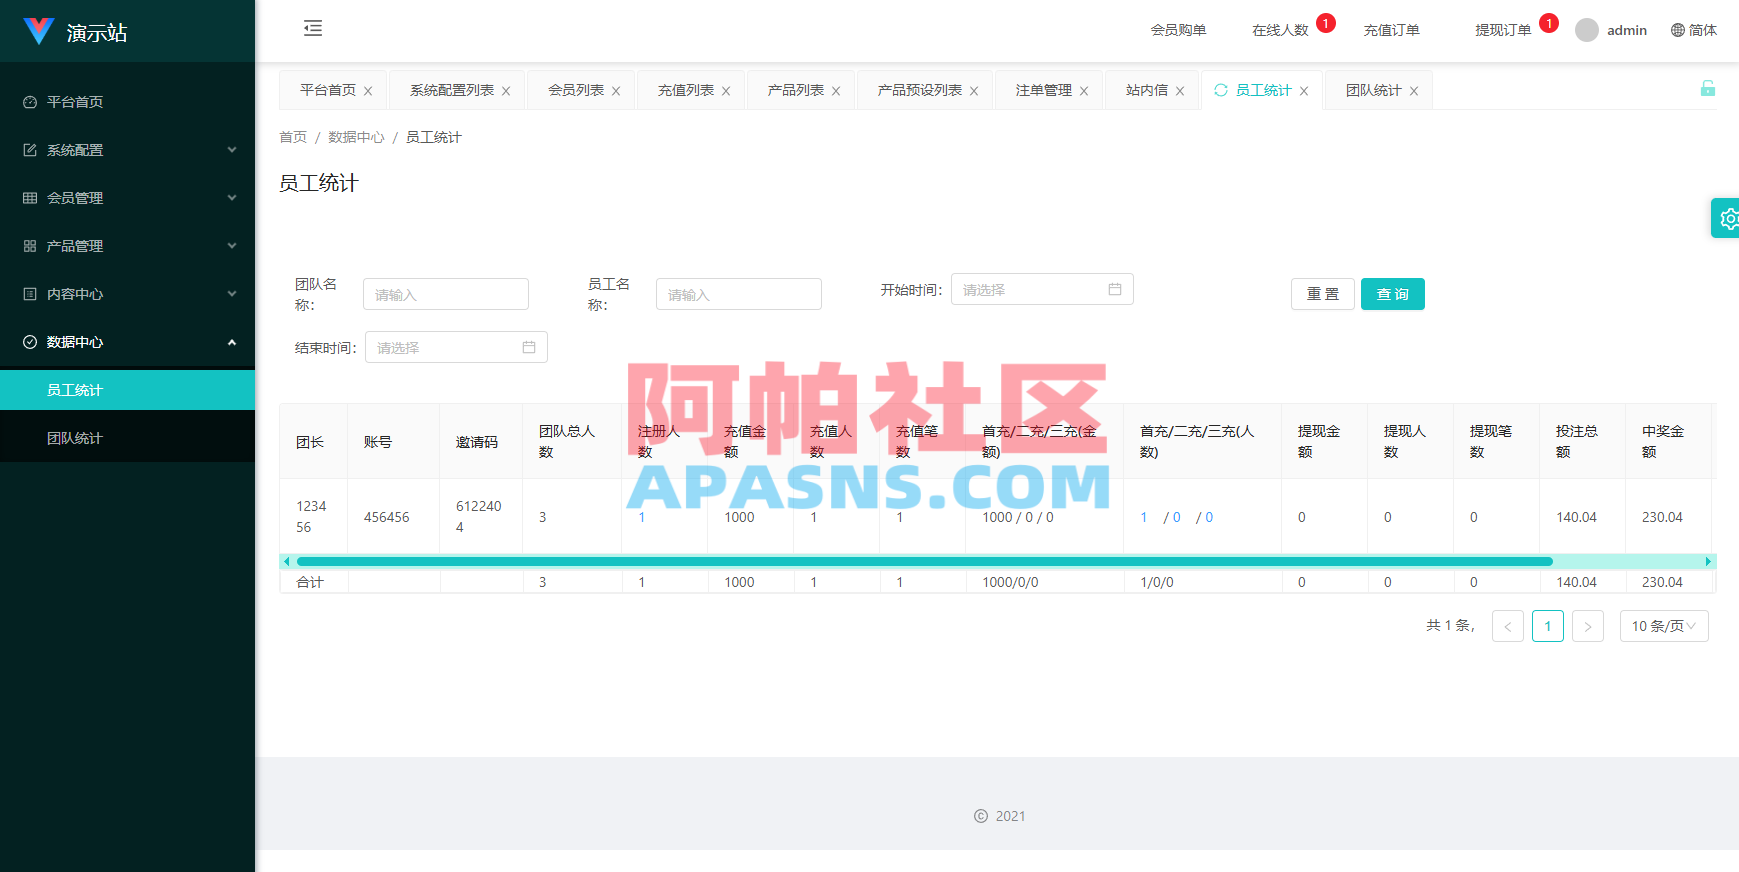Open 提现订单 in the top bar
Screen dimensions: 1739x872
click(1503, 30)
